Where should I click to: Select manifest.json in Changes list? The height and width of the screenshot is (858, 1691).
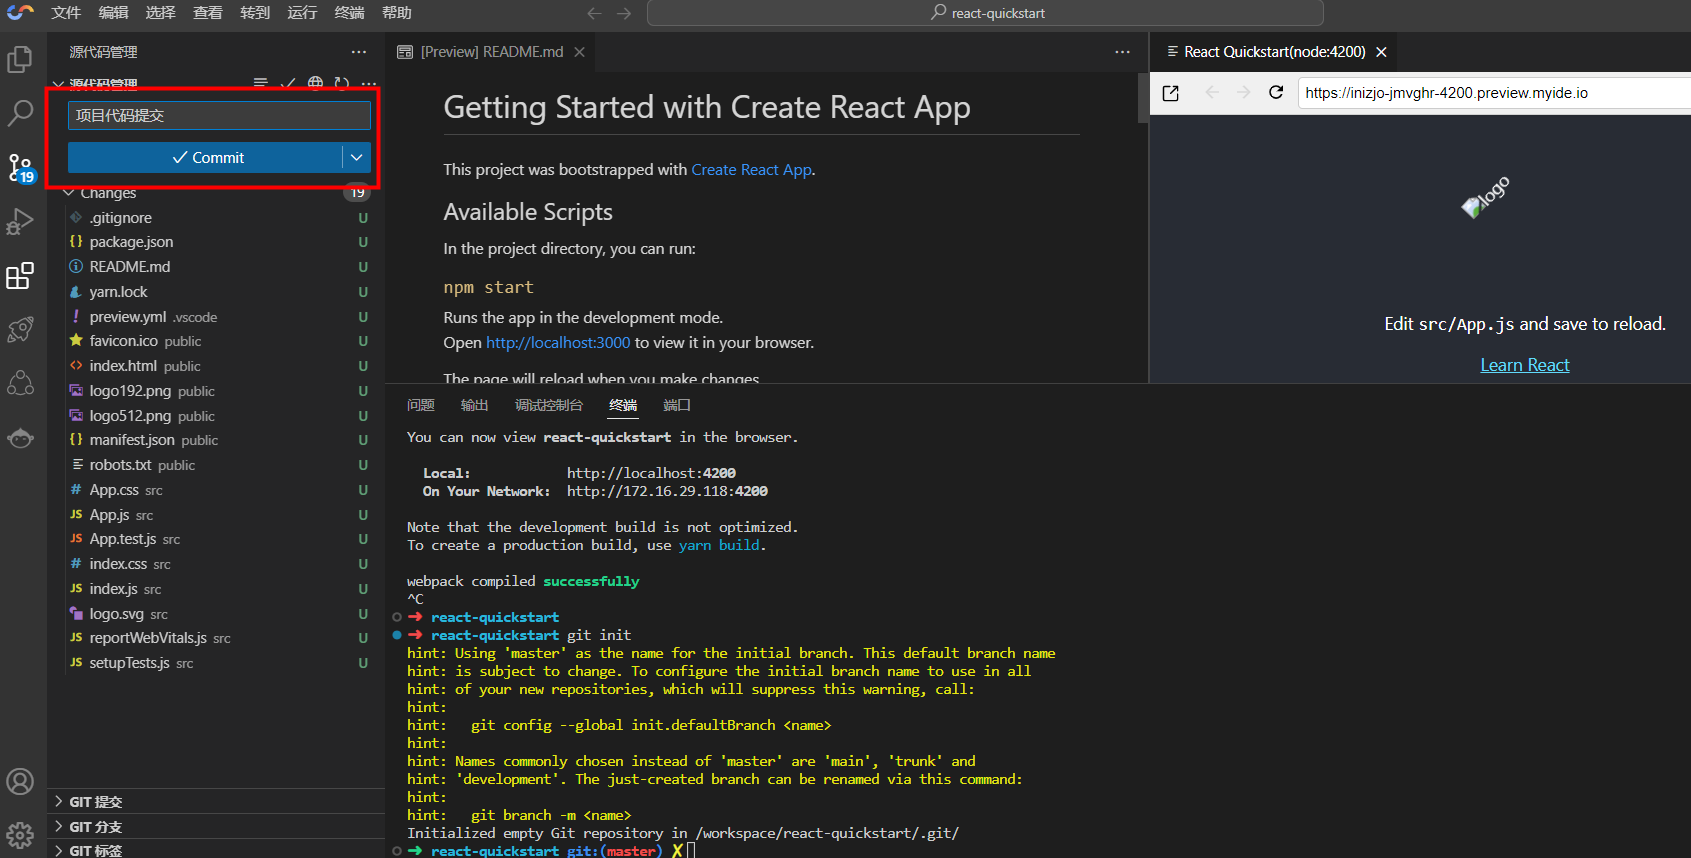(x=216, y=440)
